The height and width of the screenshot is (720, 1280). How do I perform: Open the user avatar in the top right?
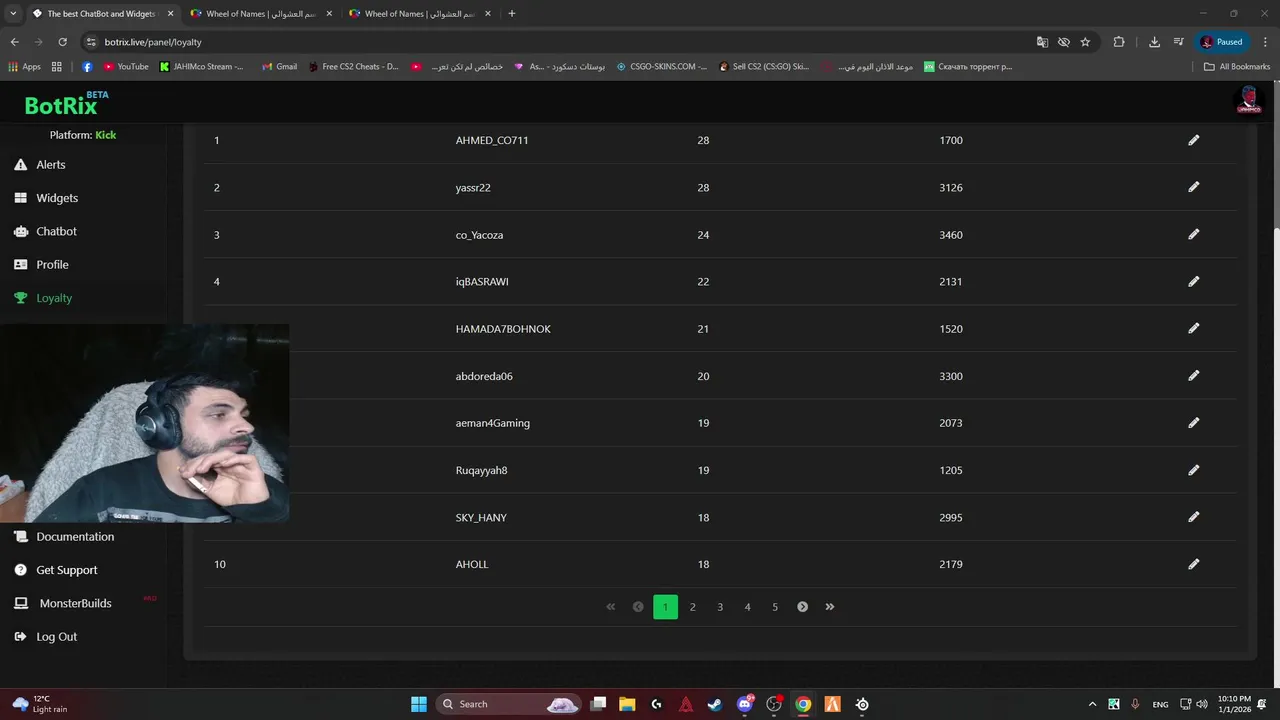coord(1248,100)
